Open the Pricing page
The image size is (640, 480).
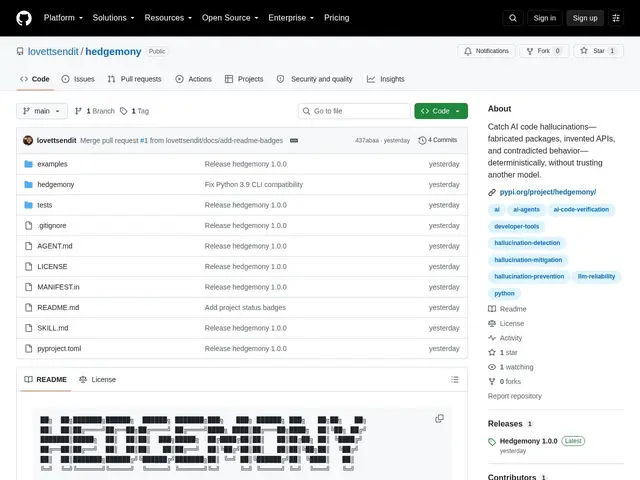pos(337,18)
